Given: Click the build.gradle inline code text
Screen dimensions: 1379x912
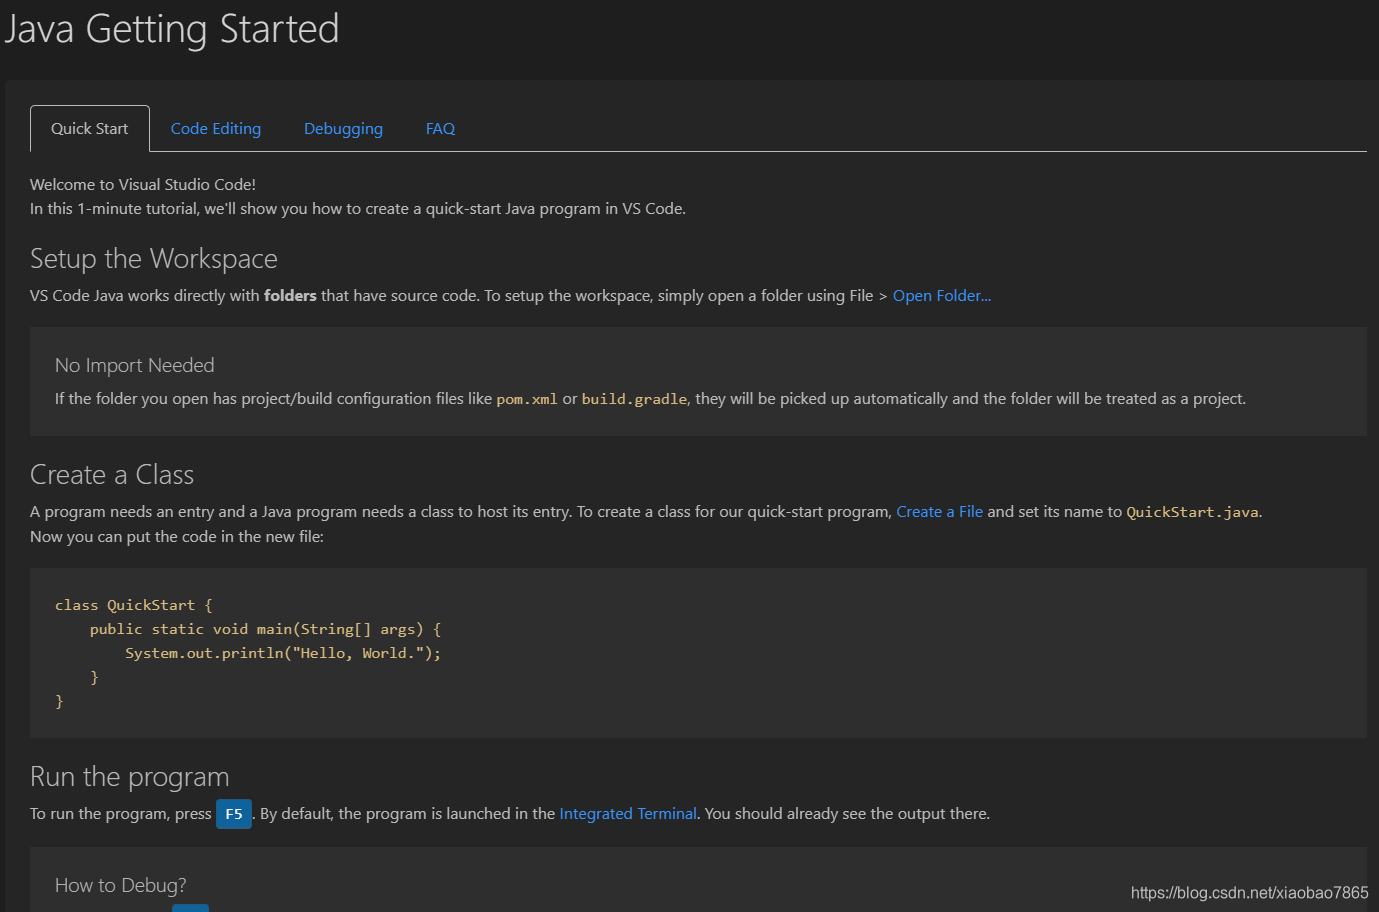Looking at the screenshot, I should [634, 399].
